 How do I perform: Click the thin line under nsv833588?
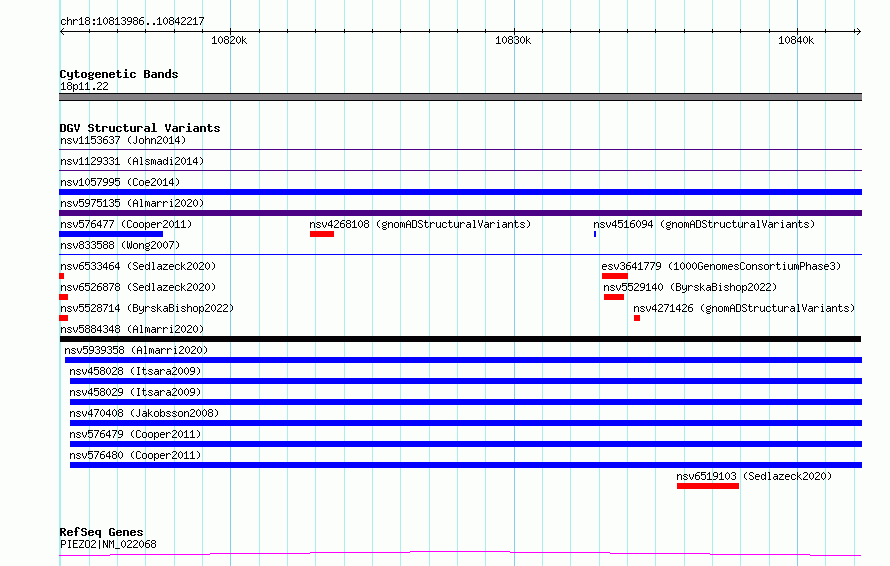coord(460,254)
